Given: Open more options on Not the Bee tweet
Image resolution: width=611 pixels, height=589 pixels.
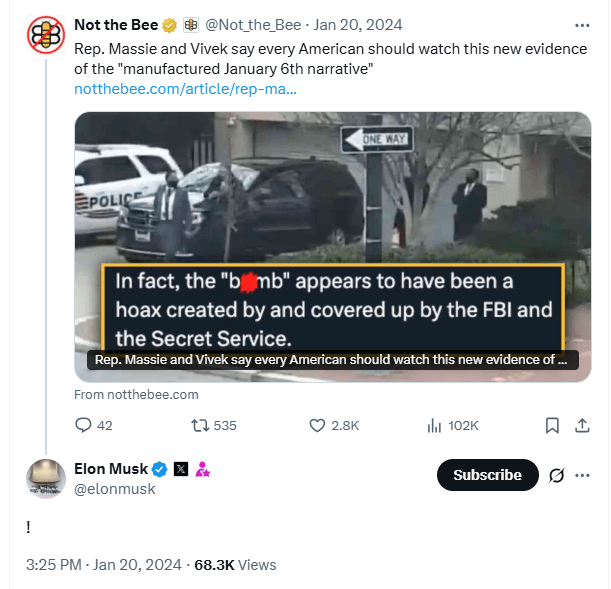Looking at the screenshot, I should pos(582,25).
